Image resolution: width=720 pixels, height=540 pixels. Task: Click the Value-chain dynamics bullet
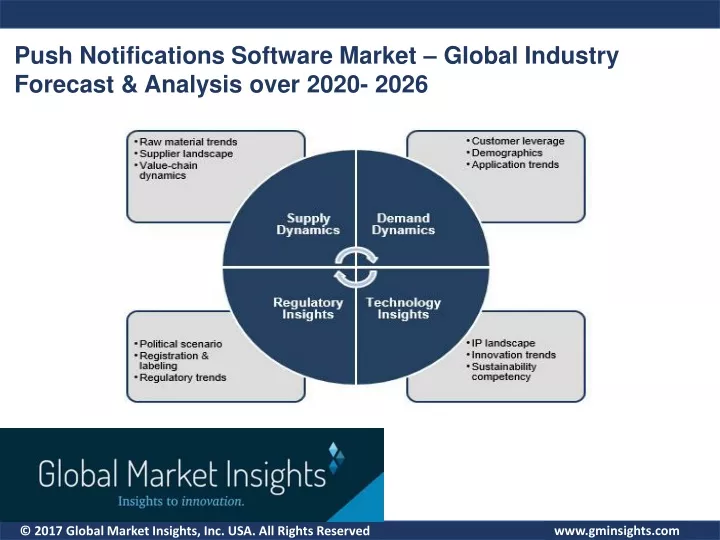tap(166, 170)
